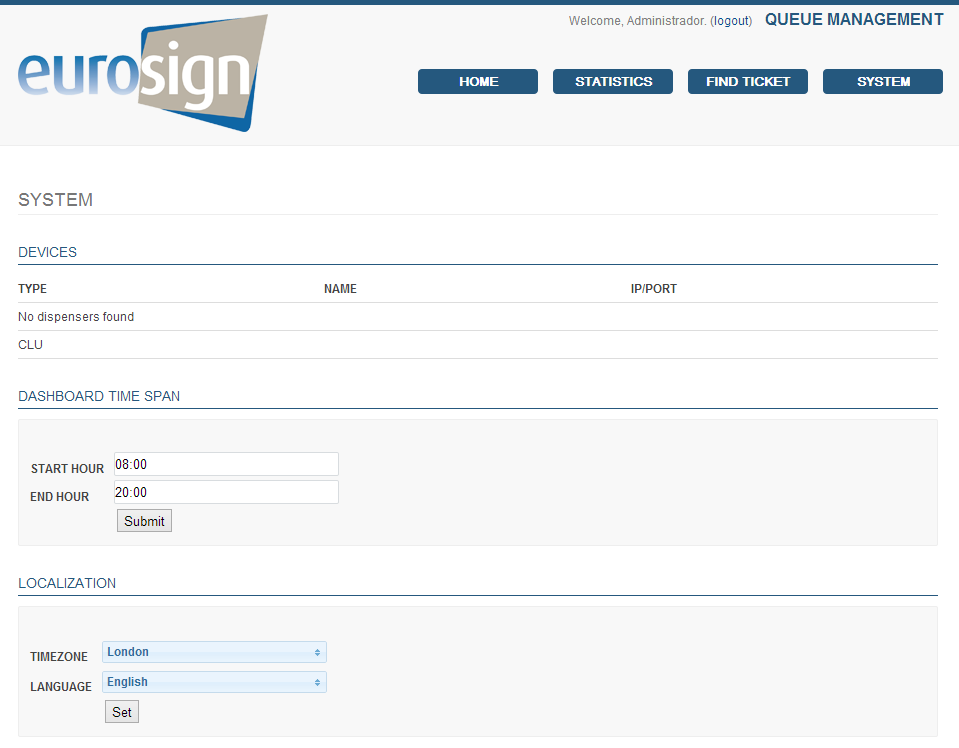Click the QUEUE MANAGEMENT title
This screenshot has height=748, width=959.
(x=854, y=19)
